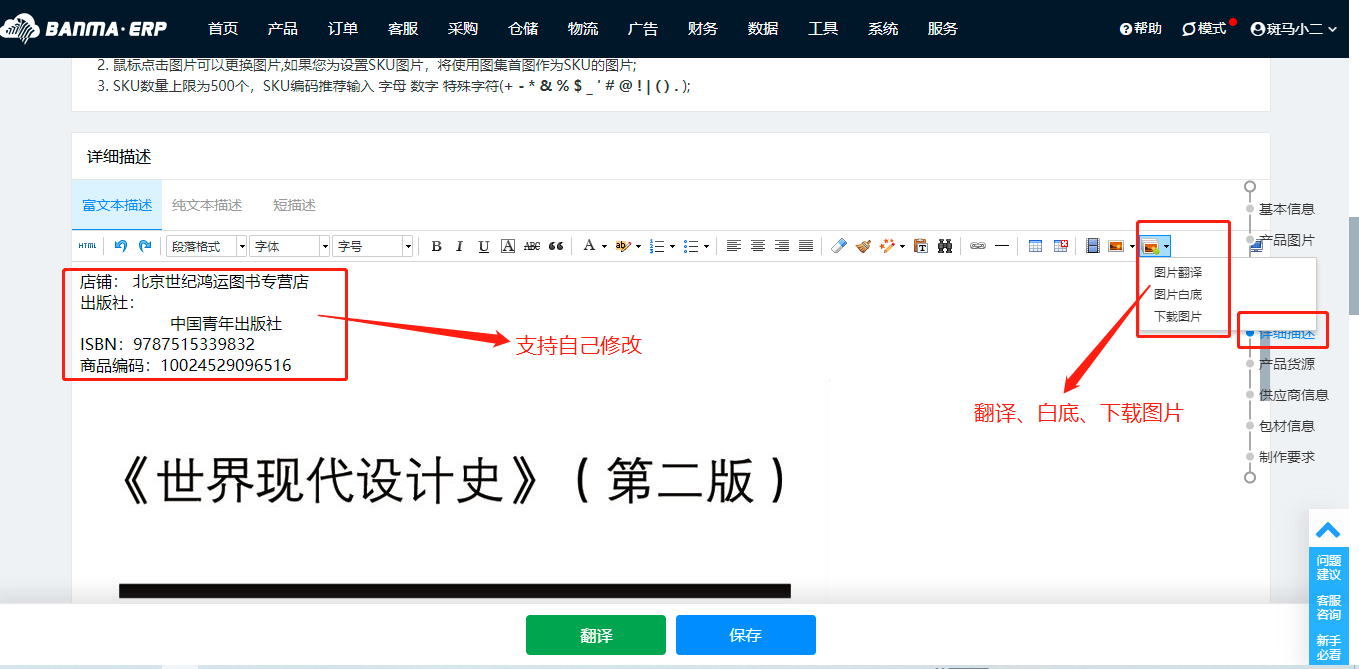This screenshot has width=1359, height=669.
Task: Toggle italic formatting
Action: click(x=460, y=246)
